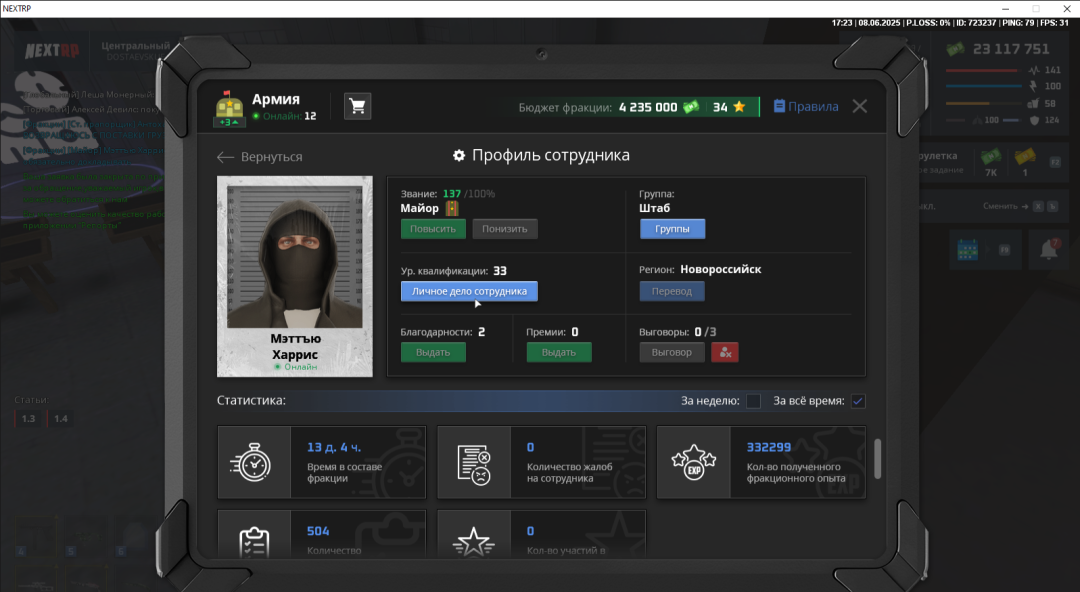1080x592 pixels.
Task: Open 'Личное дело сотрудника' file
Action: (469, 291)
